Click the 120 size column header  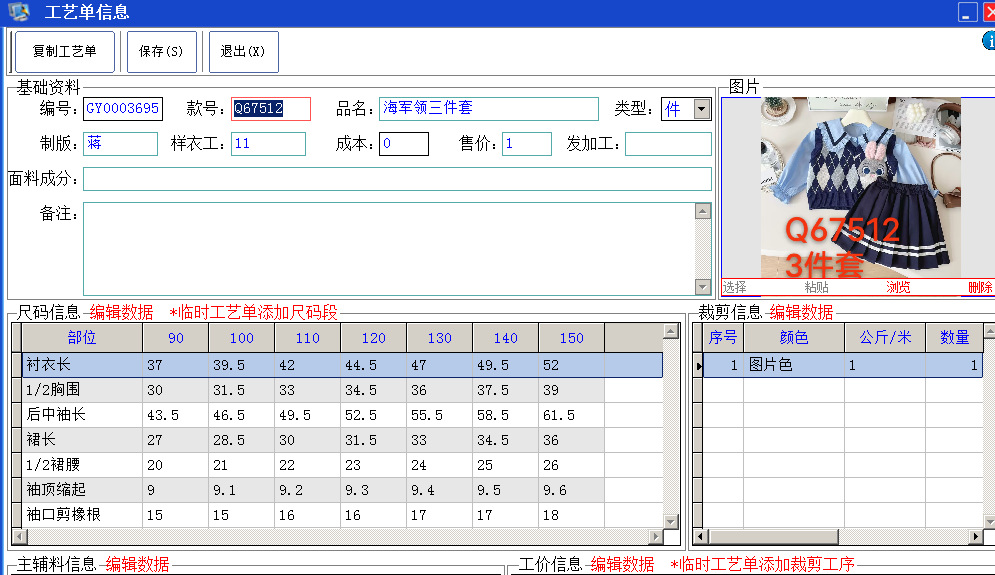(374, 338)
